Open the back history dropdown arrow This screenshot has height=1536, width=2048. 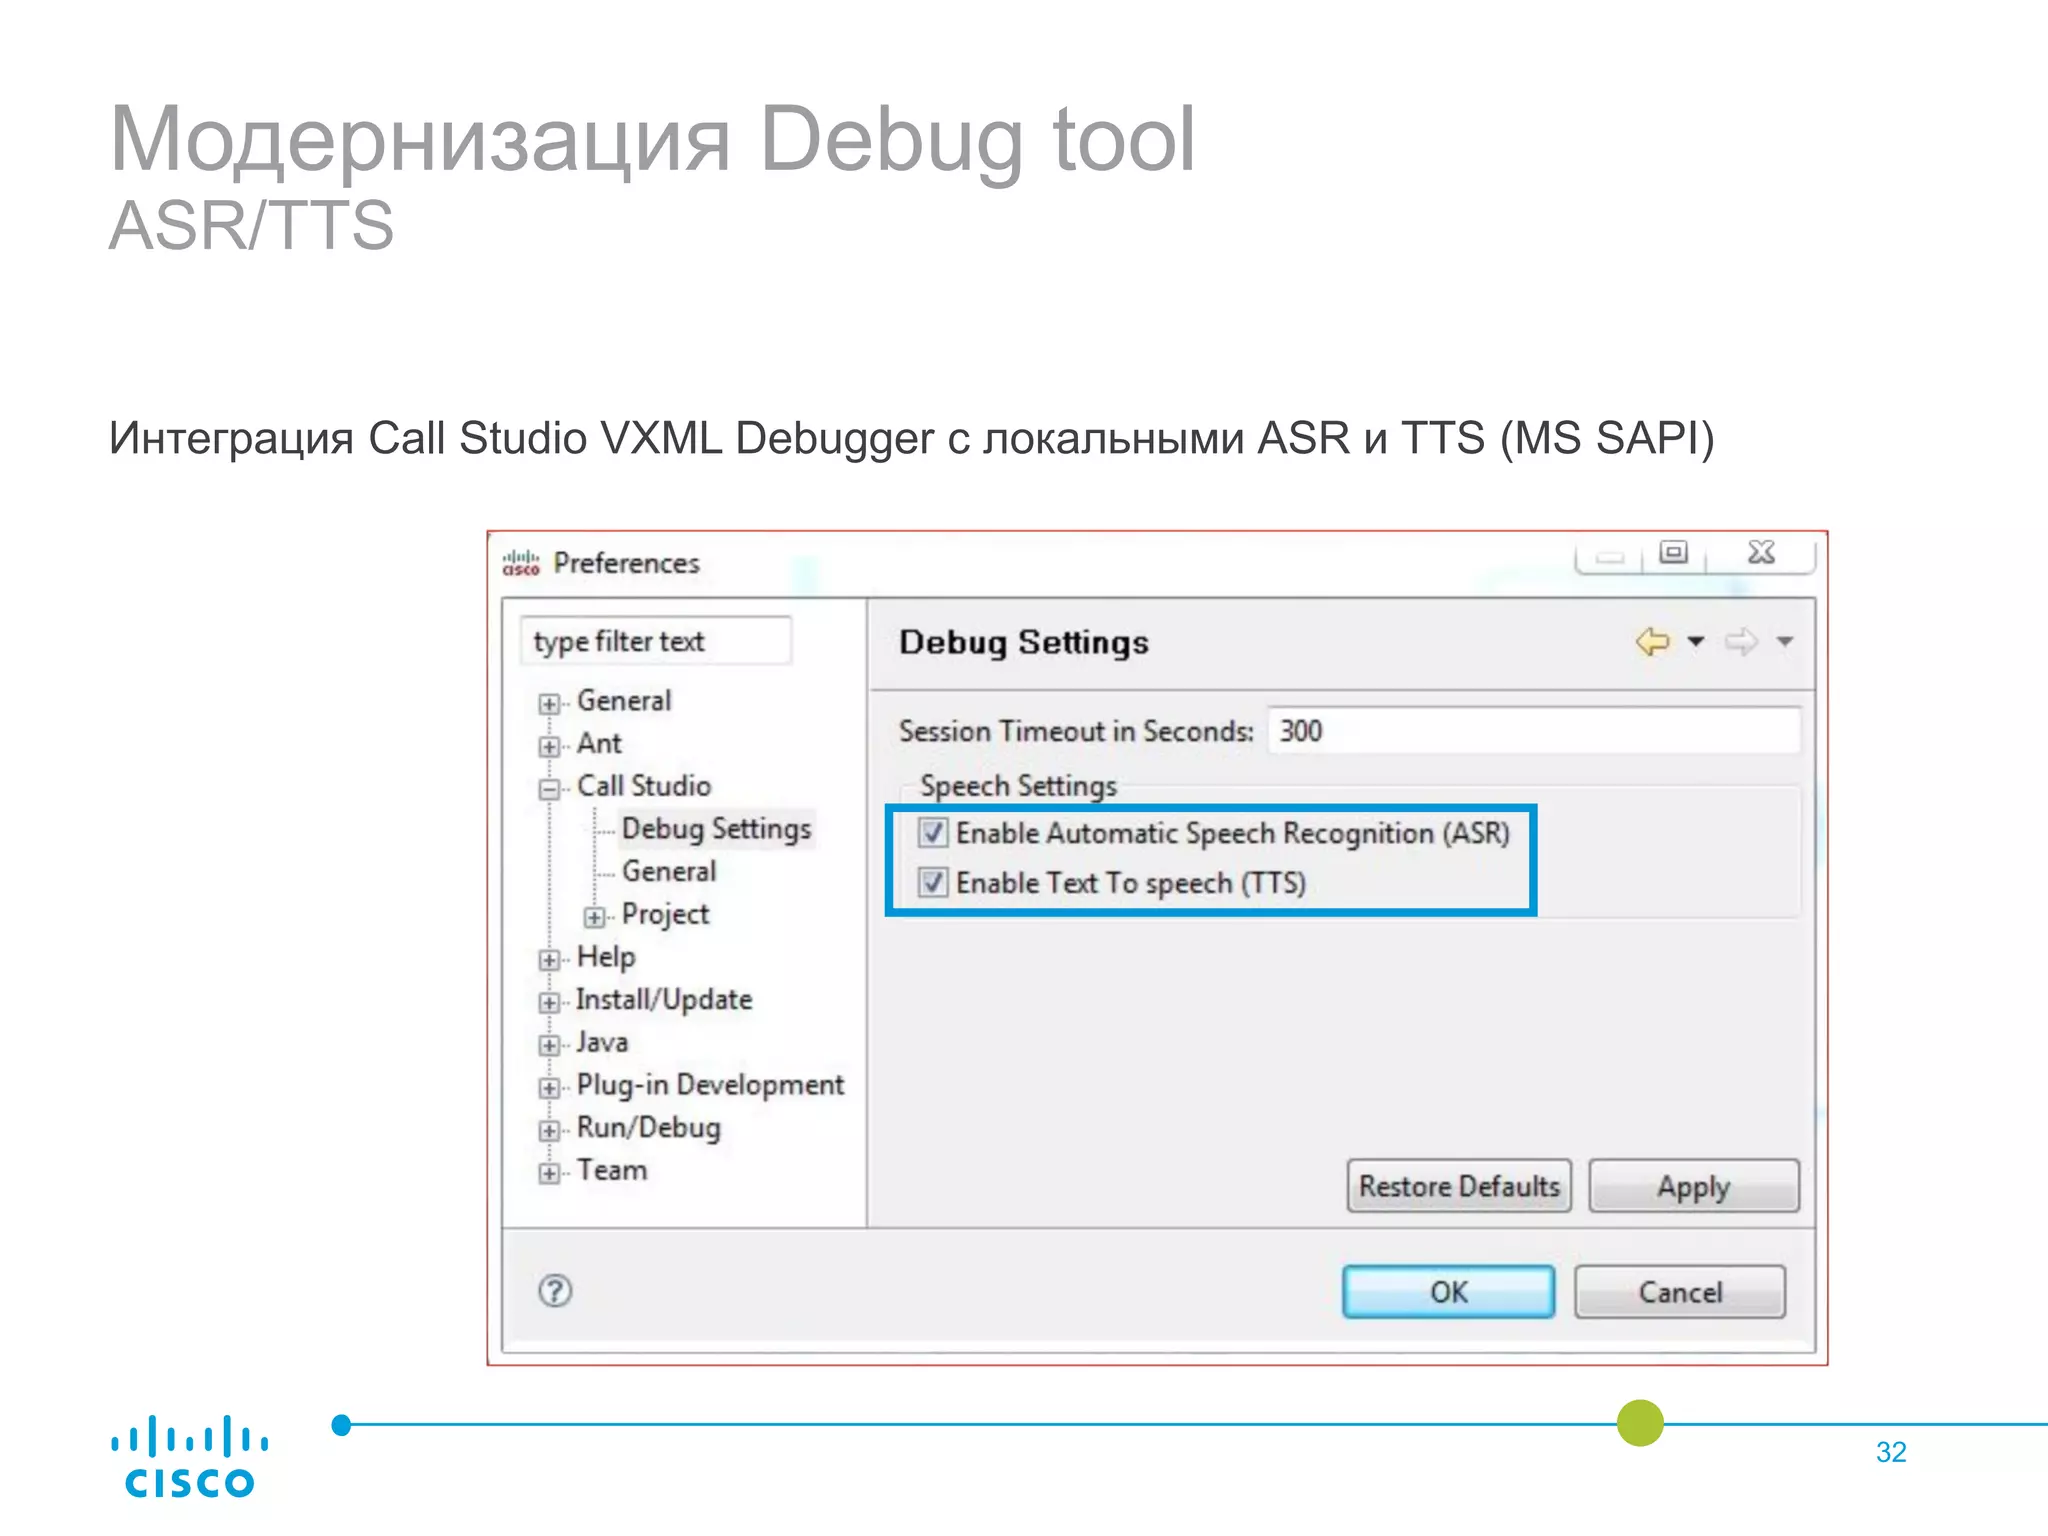pos(1696,641)
